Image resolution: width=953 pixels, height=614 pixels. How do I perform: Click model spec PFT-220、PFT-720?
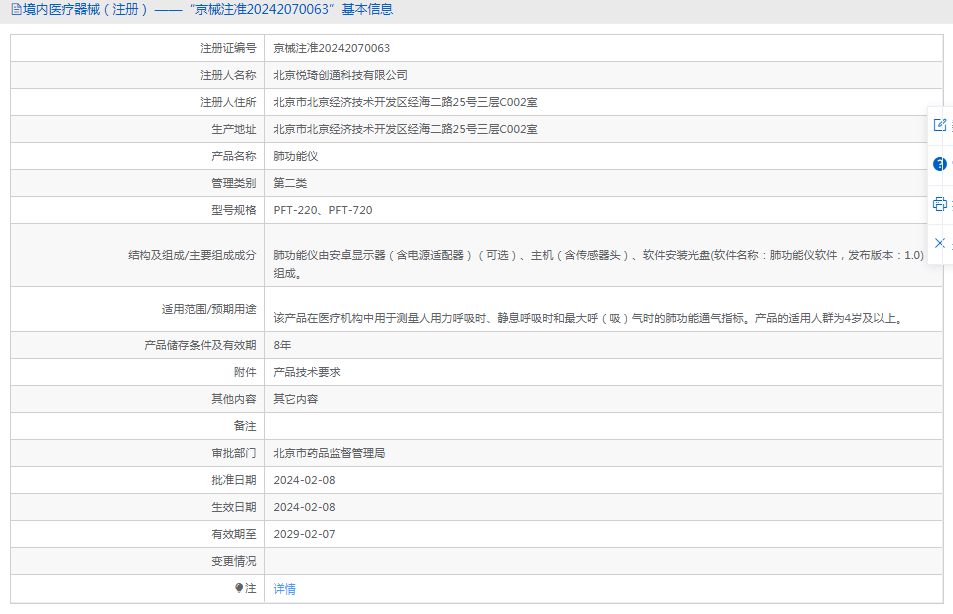click(x=323, y=210)
